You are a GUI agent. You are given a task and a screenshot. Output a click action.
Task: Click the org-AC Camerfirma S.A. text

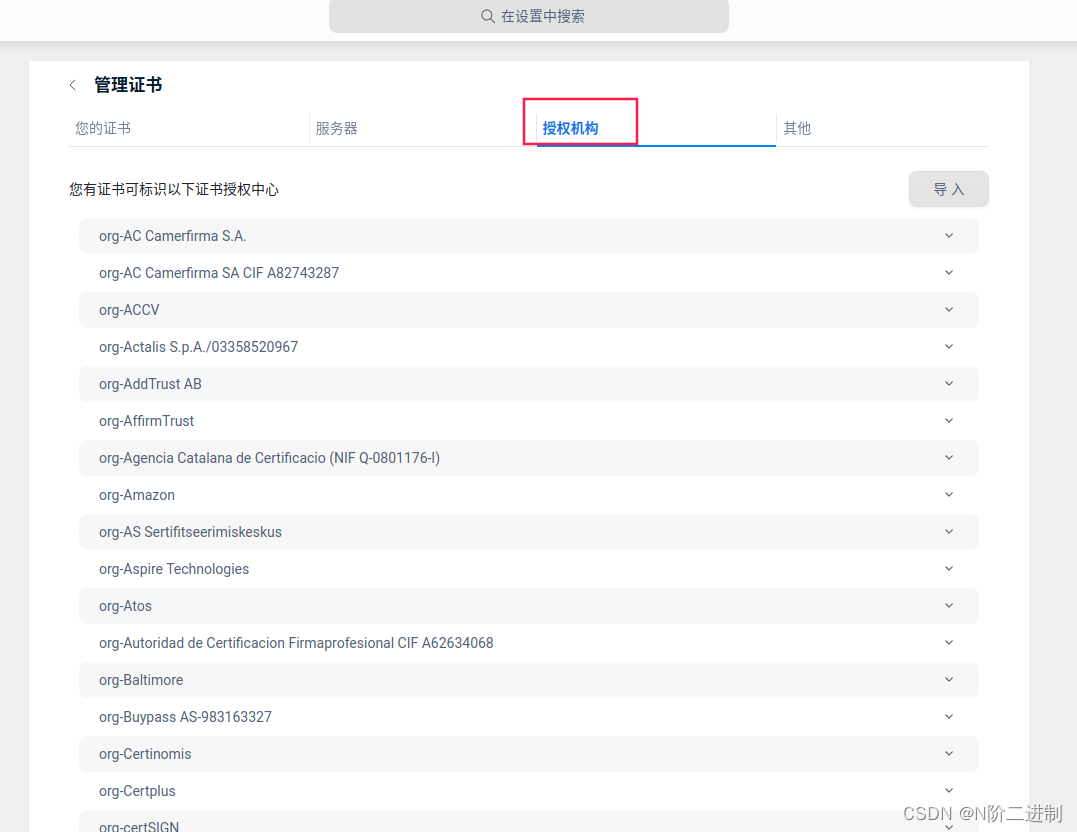(172, 236)
